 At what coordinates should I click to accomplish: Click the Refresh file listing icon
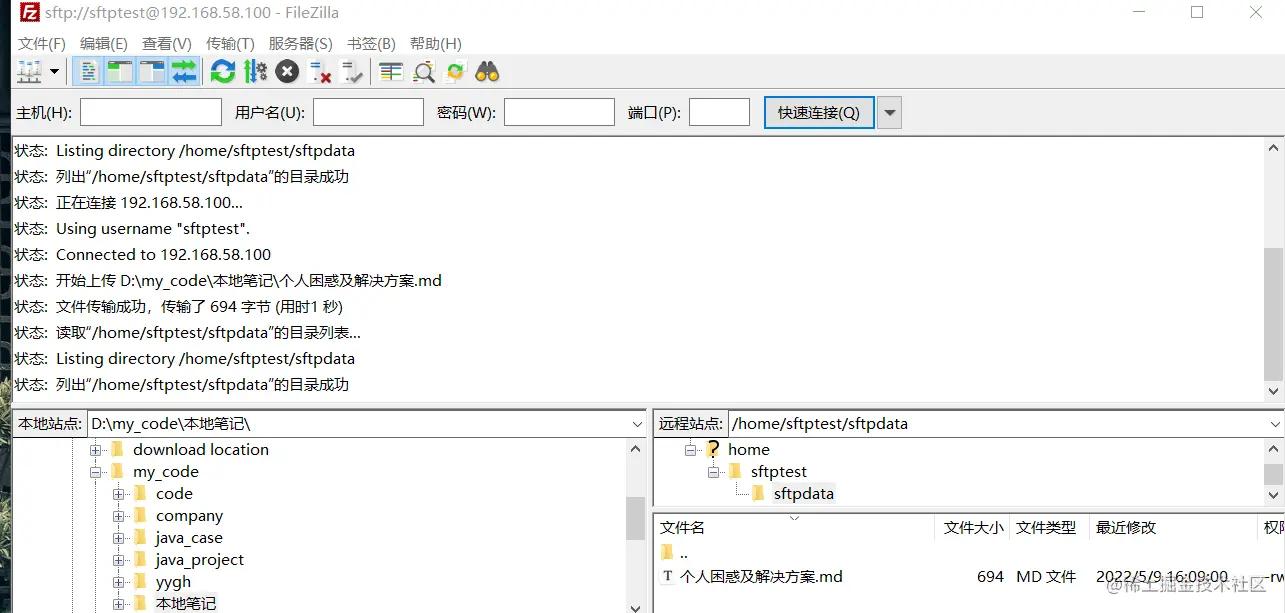click(222, 71)
